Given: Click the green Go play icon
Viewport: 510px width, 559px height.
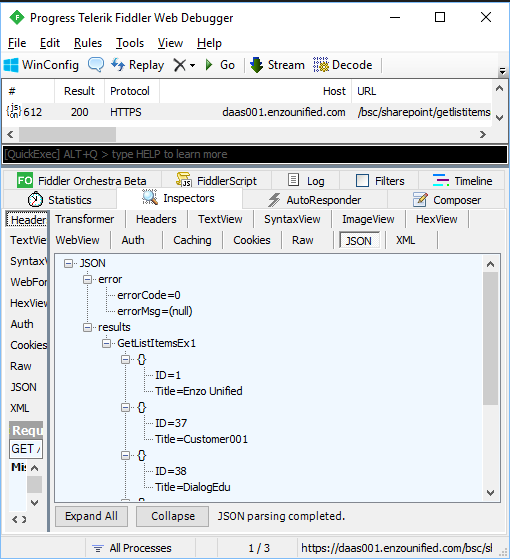Looking at the screenshot, I should tap(209, 65).
